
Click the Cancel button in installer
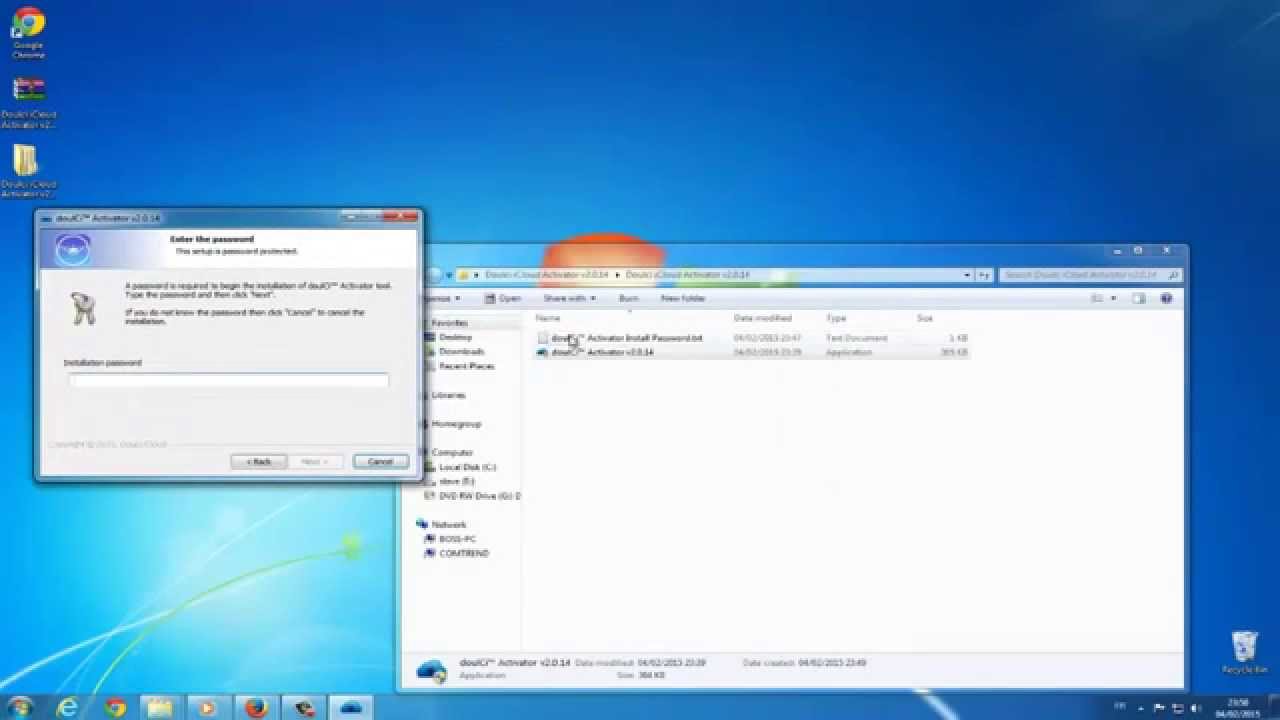pos(380,461)
